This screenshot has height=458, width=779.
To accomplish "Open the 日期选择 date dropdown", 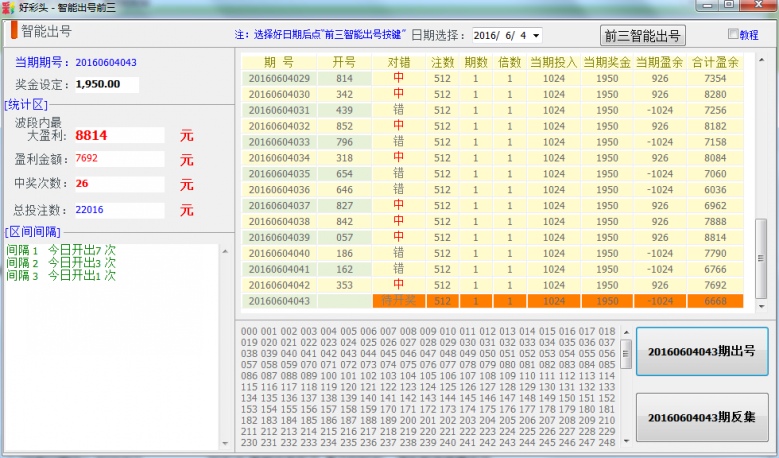I will pyautogui.click(x=536, y=36).
